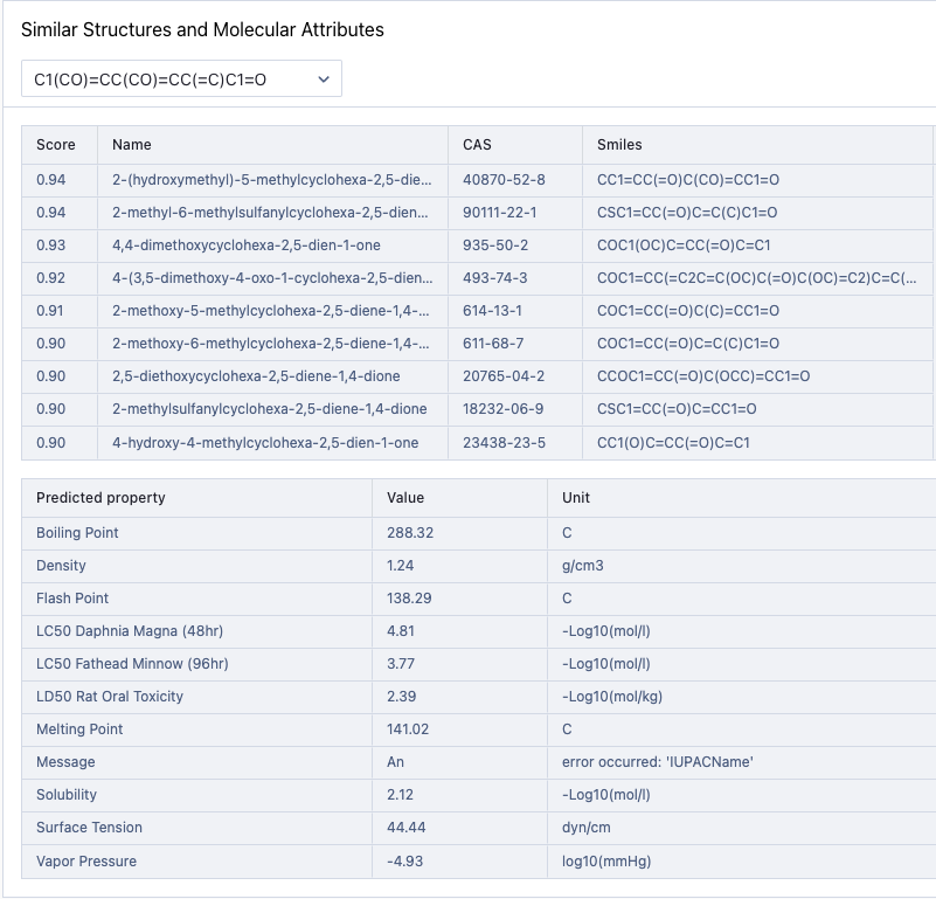Click the 2-methylsulfanylcyclohexa-2,5-diene-1,4-dione name
This screenshot has height=900, width=936.
(x=269, y=409)
